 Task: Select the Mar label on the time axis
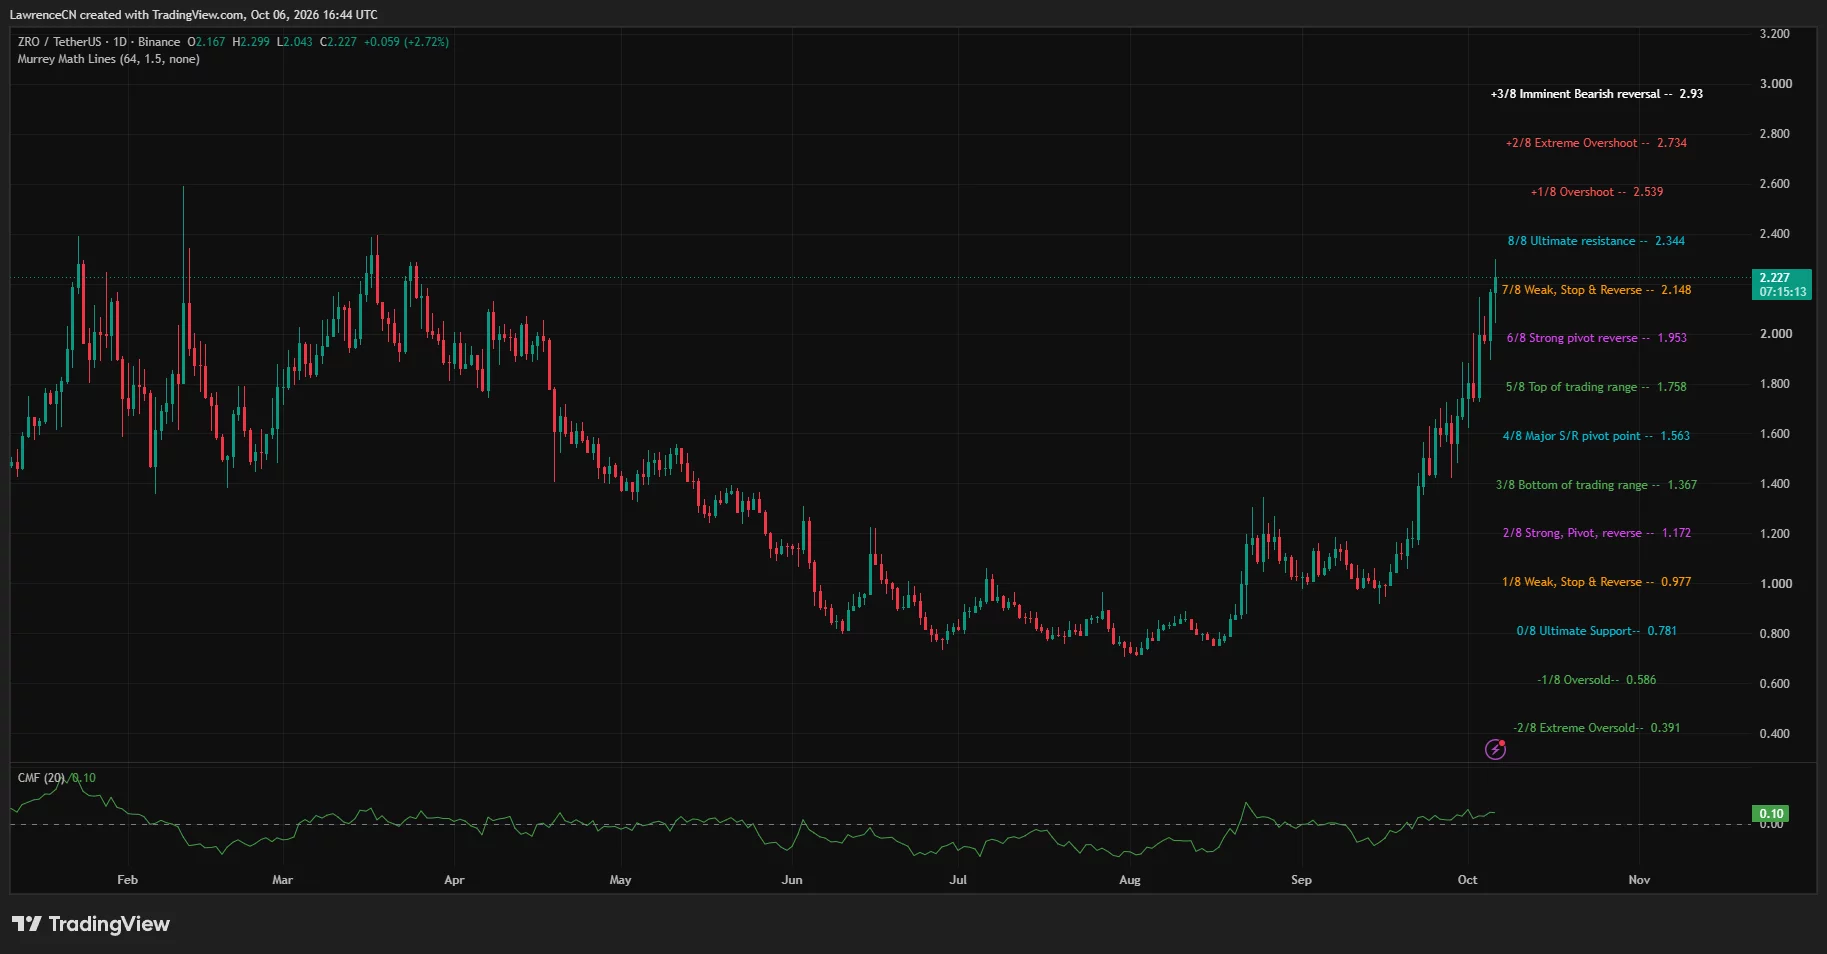pyautogui.click(x=282, y=880)
